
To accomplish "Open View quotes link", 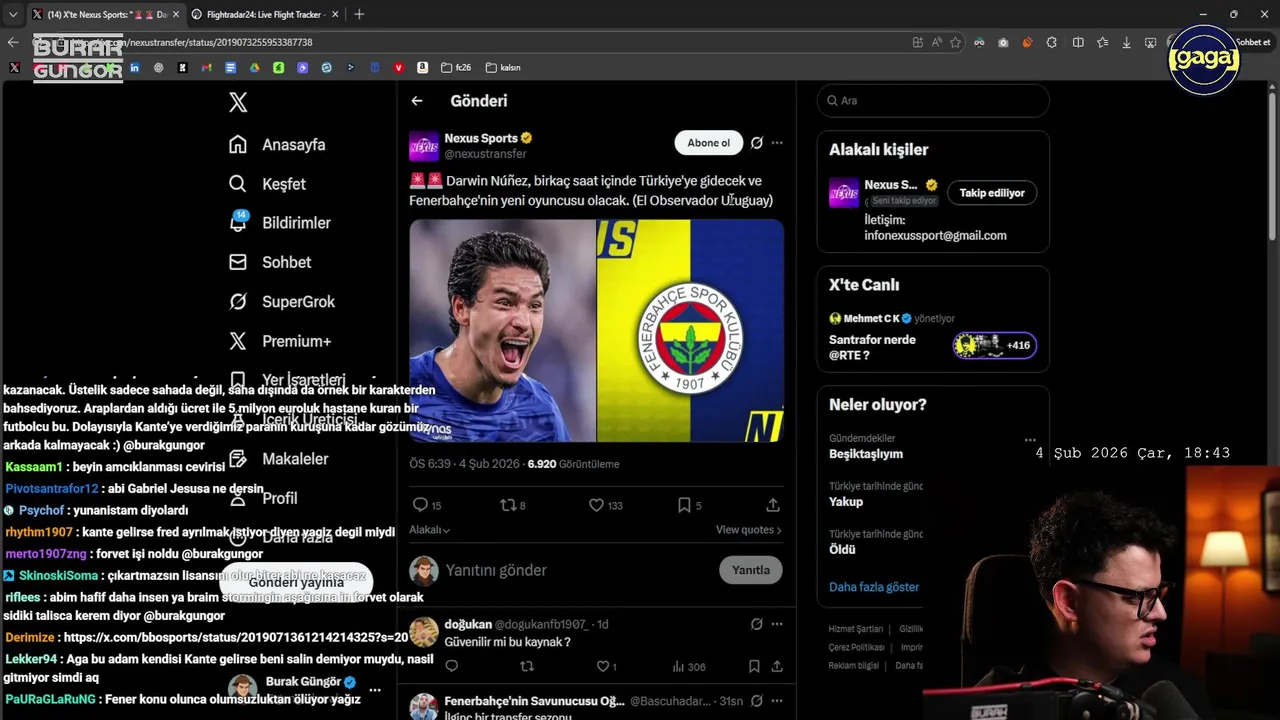I will coord(749,530).
